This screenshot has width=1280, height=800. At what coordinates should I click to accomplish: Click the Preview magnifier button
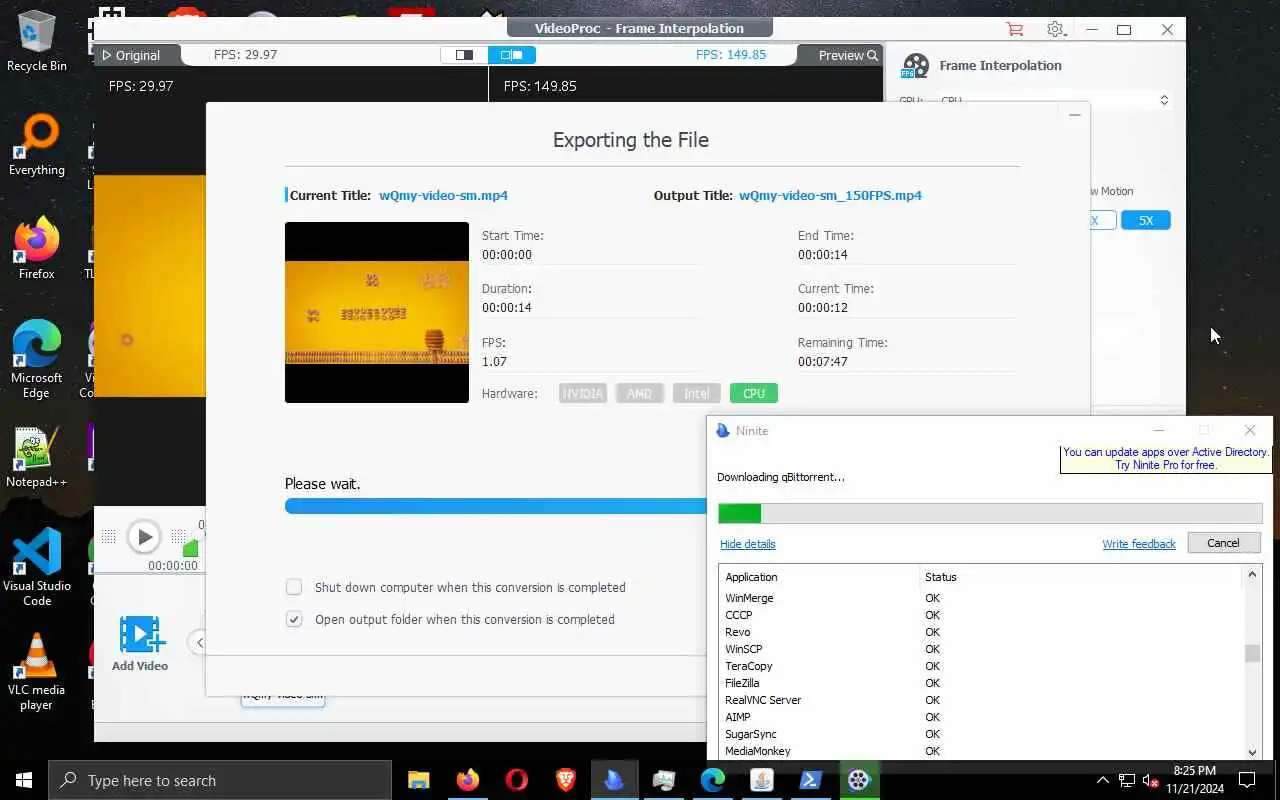click(x=848, y=55)
